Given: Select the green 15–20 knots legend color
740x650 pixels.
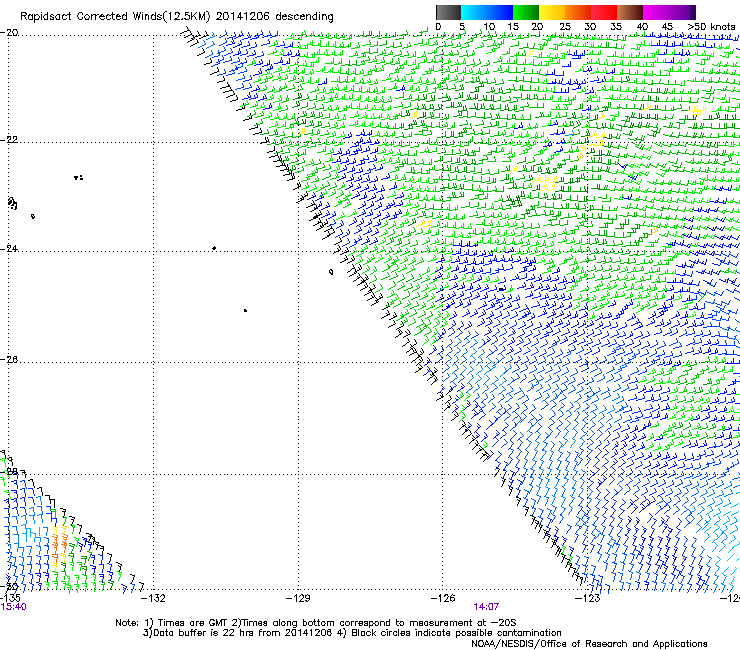Looking at the screenshot, I should click(526, 12).
